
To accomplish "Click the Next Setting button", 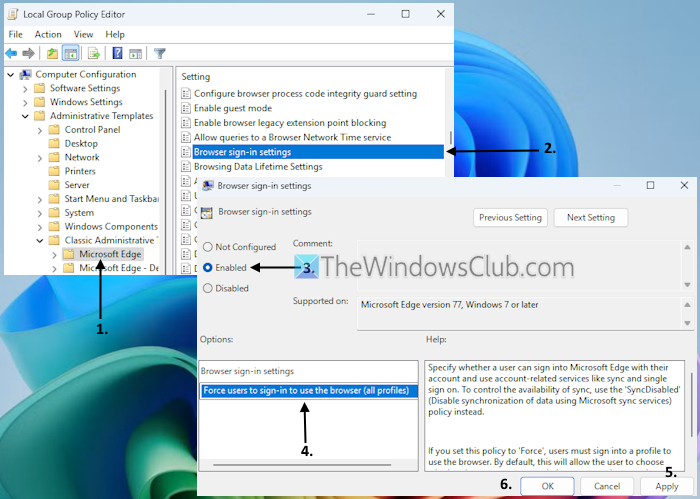I will point(591,218).
